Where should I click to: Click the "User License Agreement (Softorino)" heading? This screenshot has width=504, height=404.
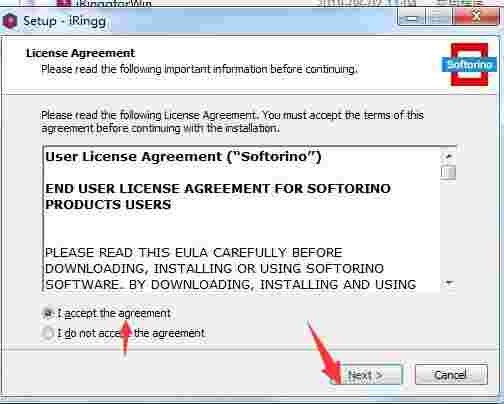tap(183, 157)
